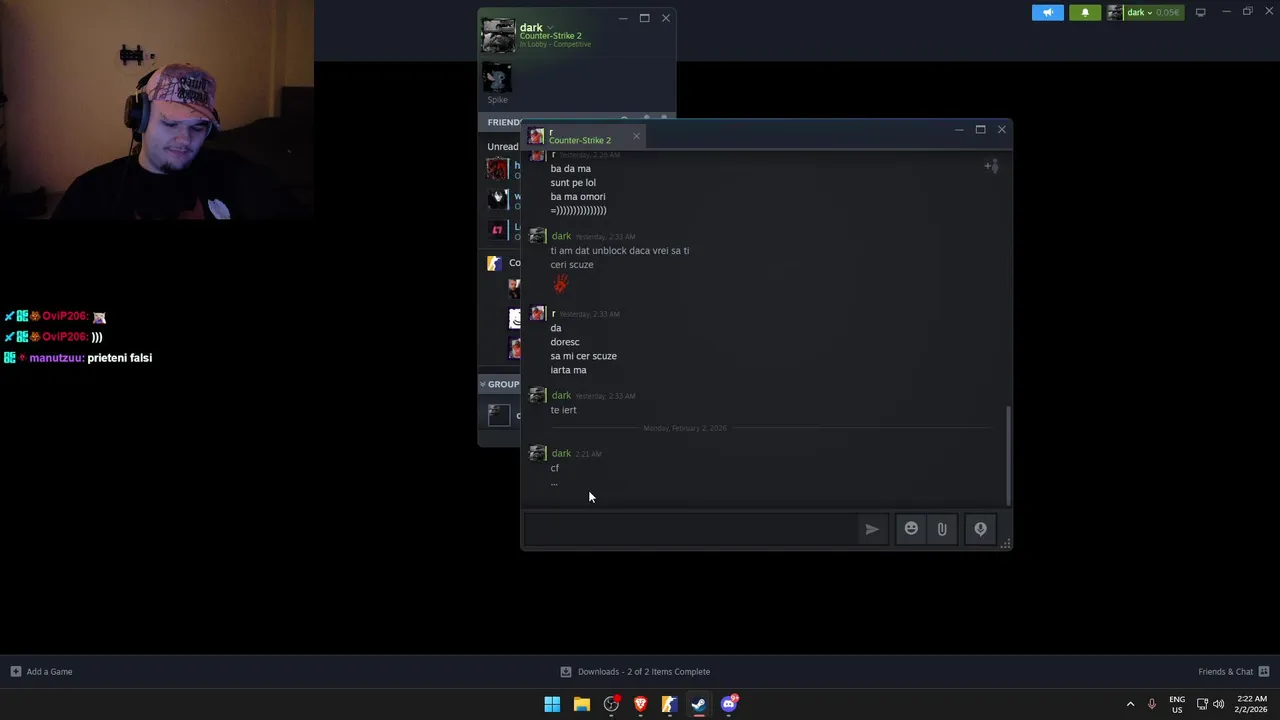
Task: Open the taskbar clock and calendar
Action: (x=1252, y=704)
